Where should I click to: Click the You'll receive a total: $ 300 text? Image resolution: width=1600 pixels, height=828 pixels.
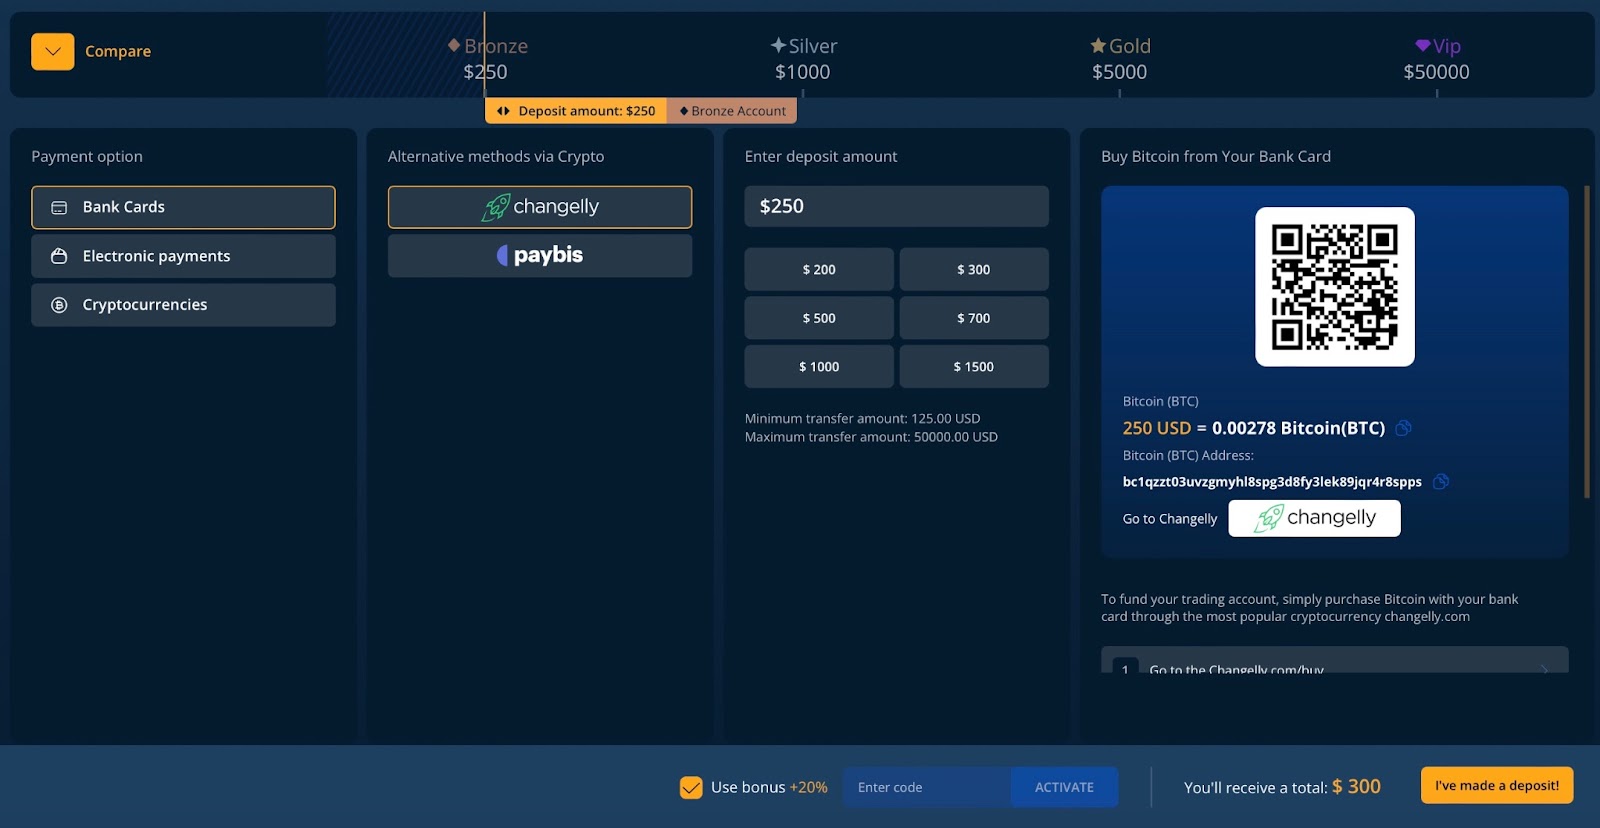click(1282, 787)
